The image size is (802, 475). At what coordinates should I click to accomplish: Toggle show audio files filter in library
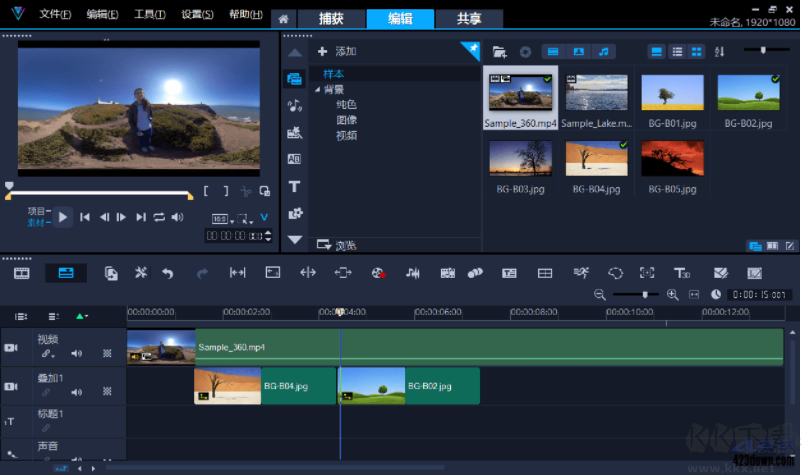604,51
